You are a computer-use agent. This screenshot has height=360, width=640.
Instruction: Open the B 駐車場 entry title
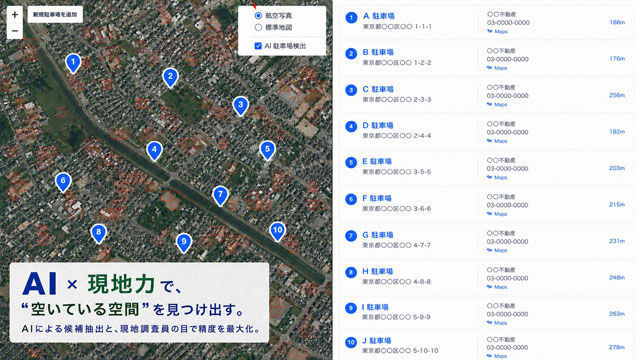coord(378,52)
